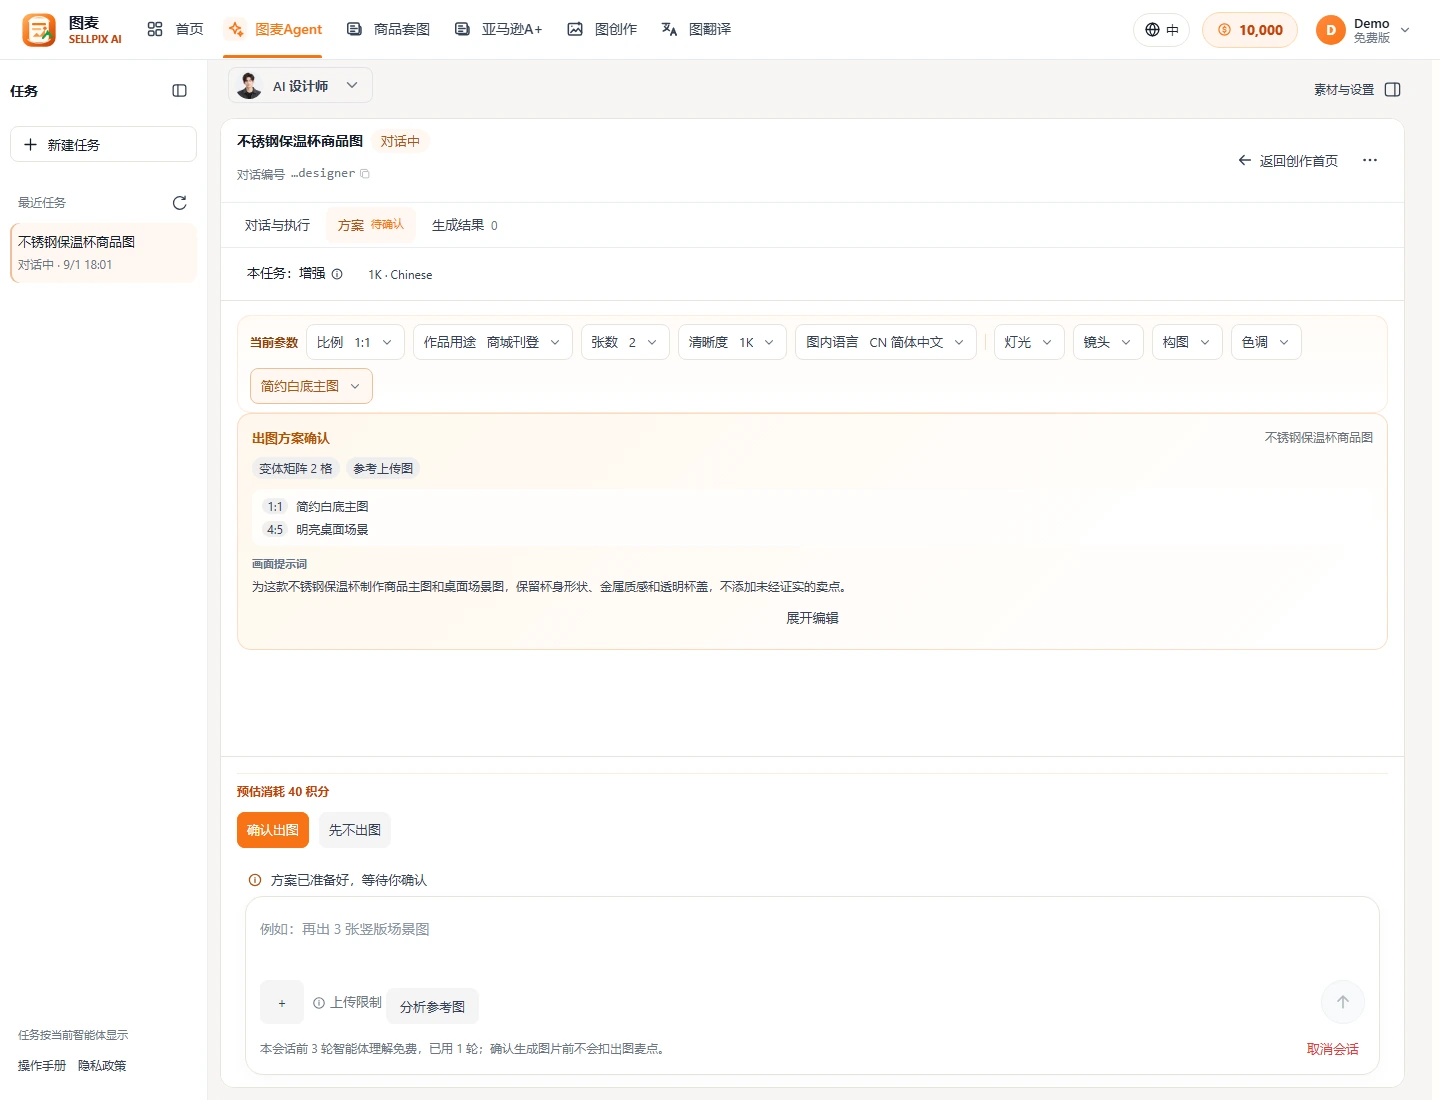Open the 图内语言 language dropdown
The height and width of the screenshot is (1100, 1440).
point(886,342)
